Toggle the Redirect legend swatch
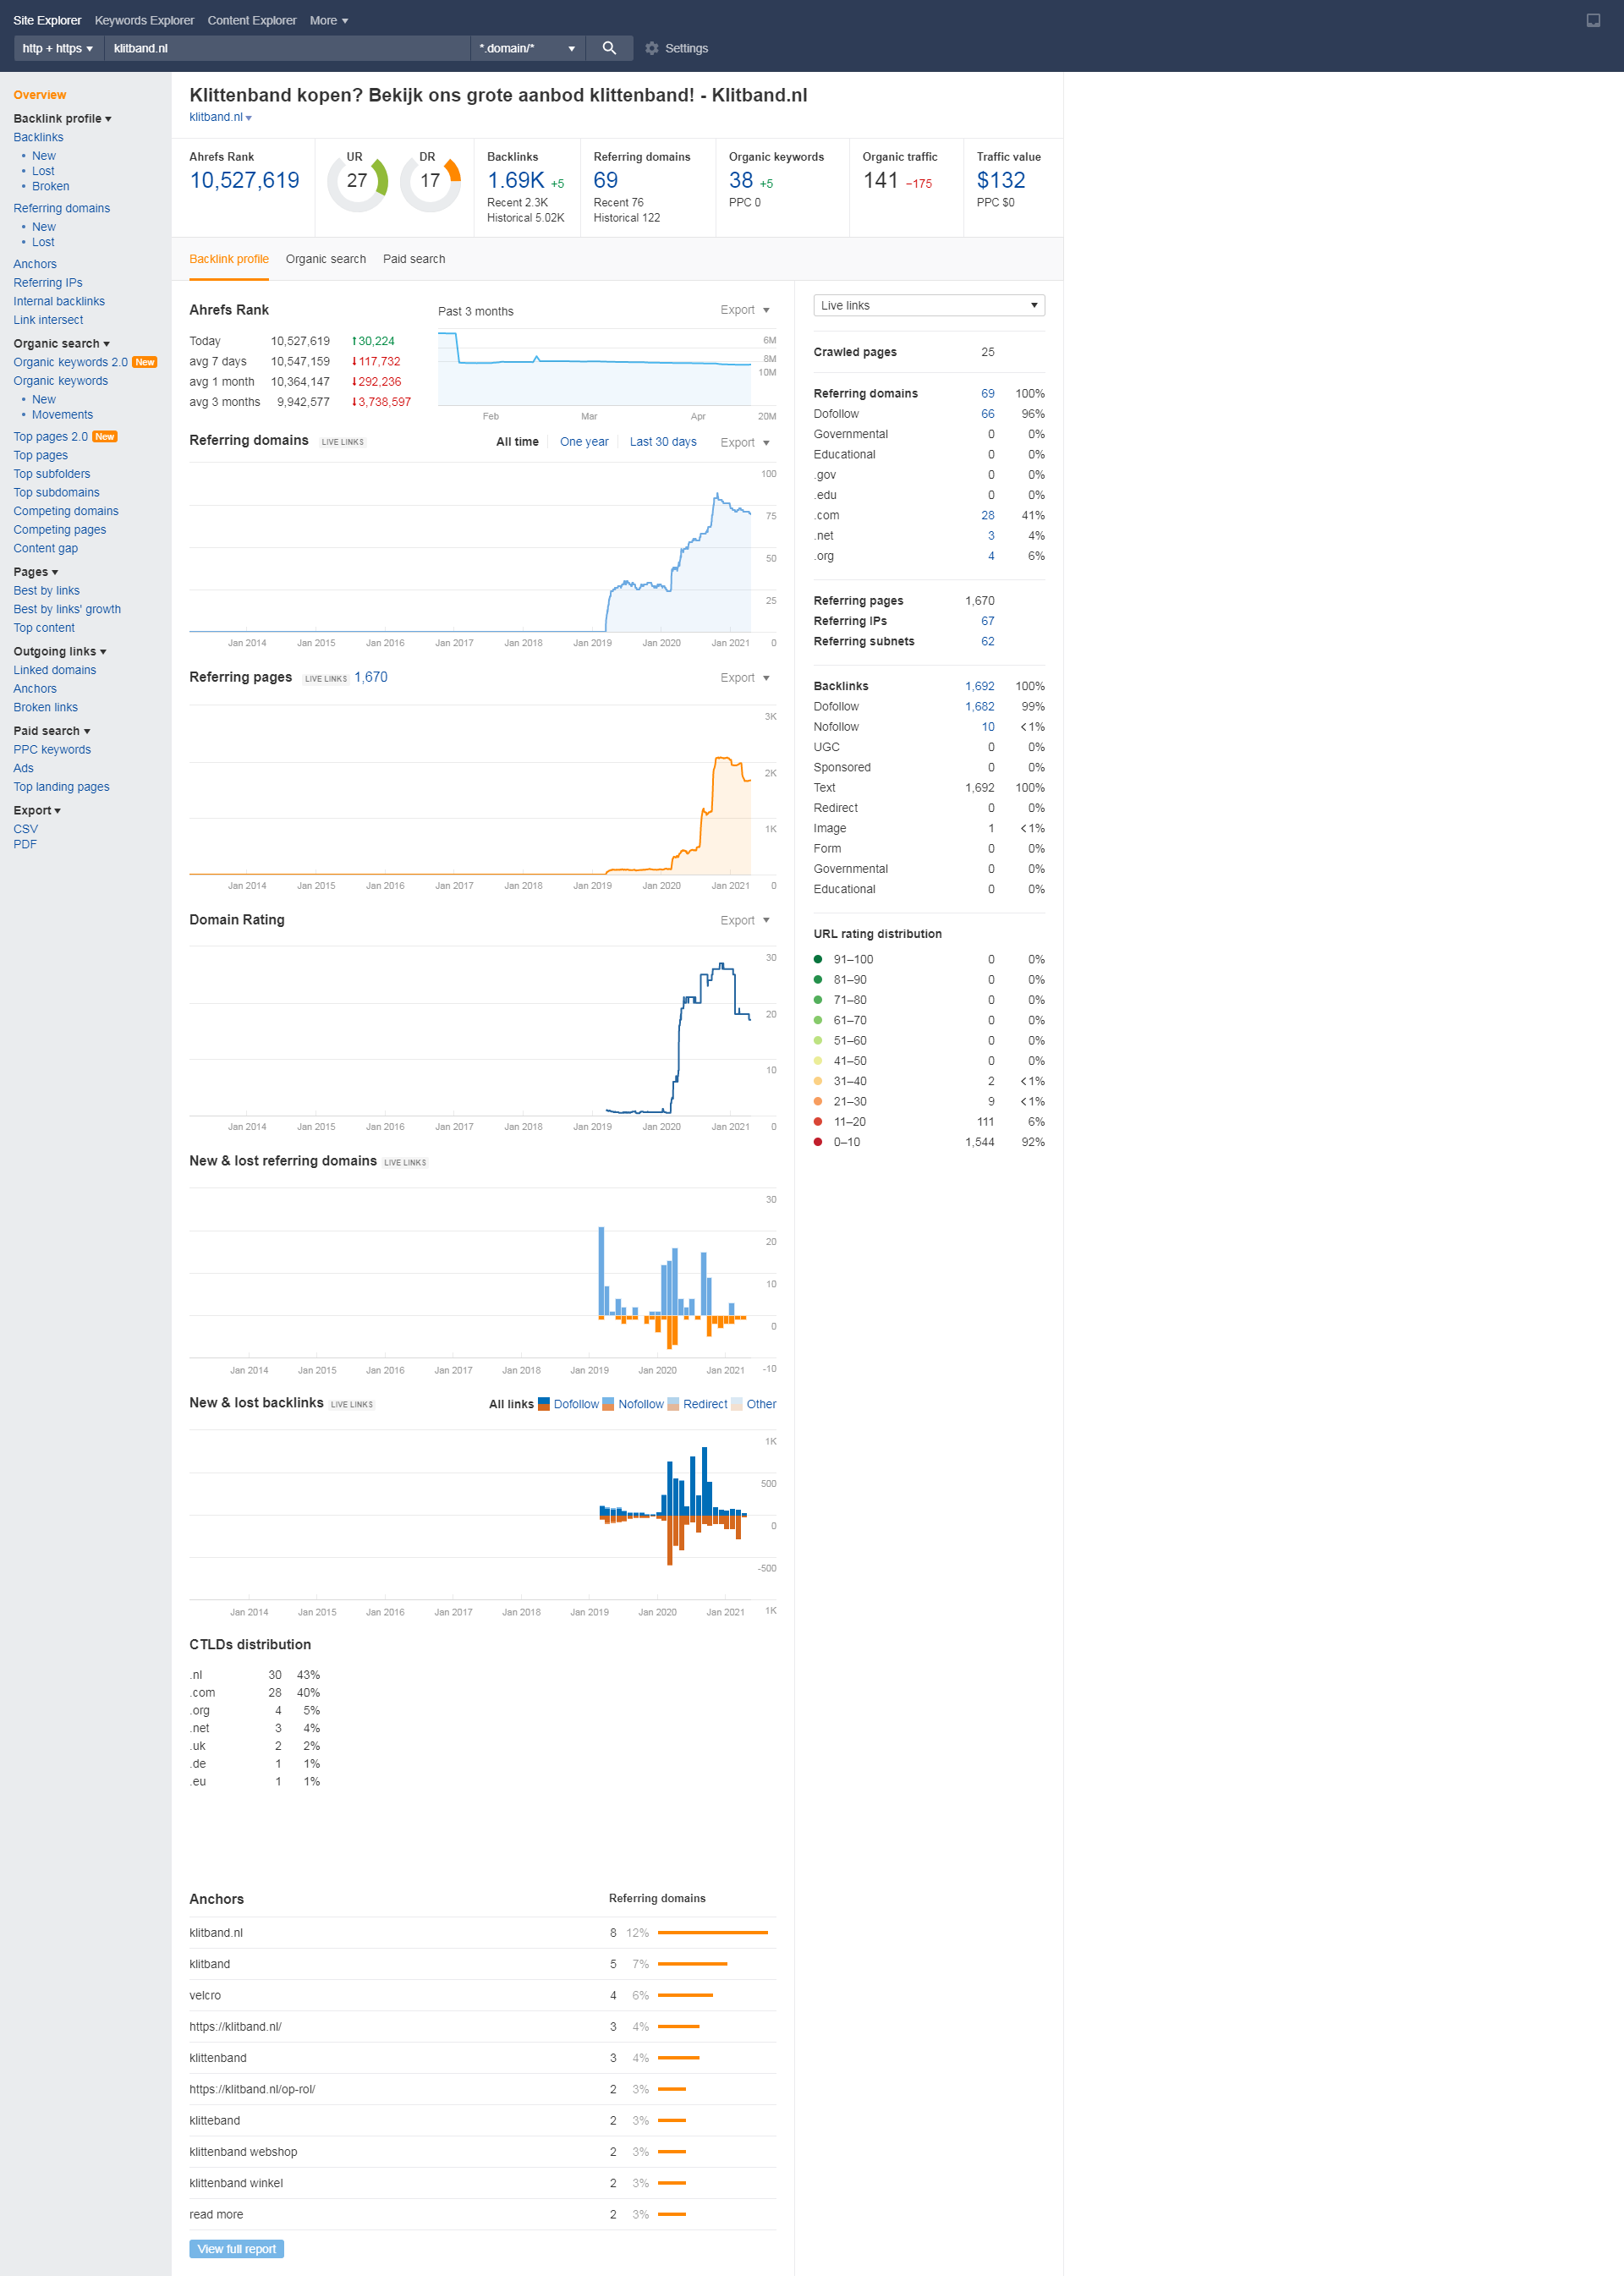The width and height of the screenshot is (1624, 2276). coord(673,1404)
